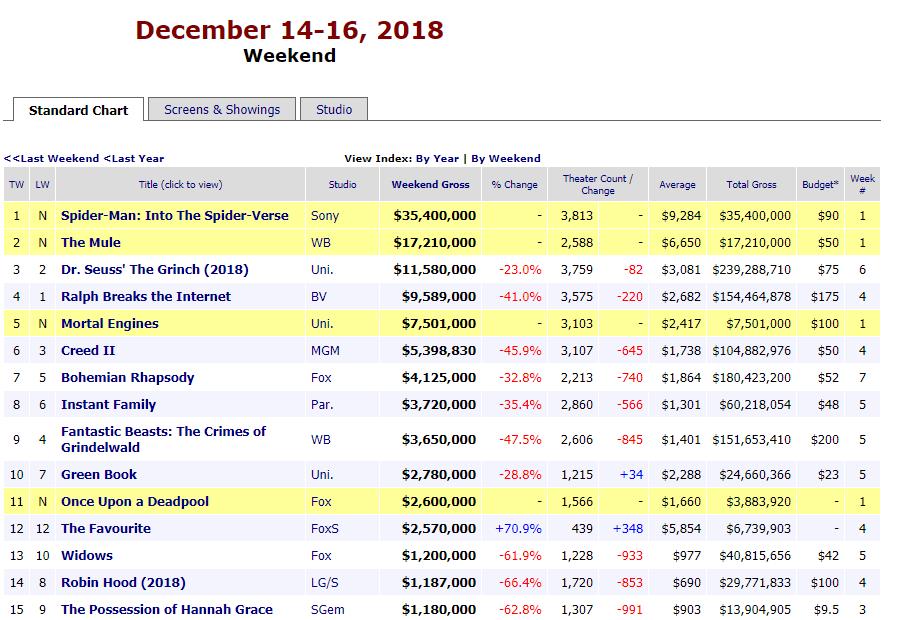Click the Sony studio link
This screenshot has height=620, width=901.
tap(325, 215)
